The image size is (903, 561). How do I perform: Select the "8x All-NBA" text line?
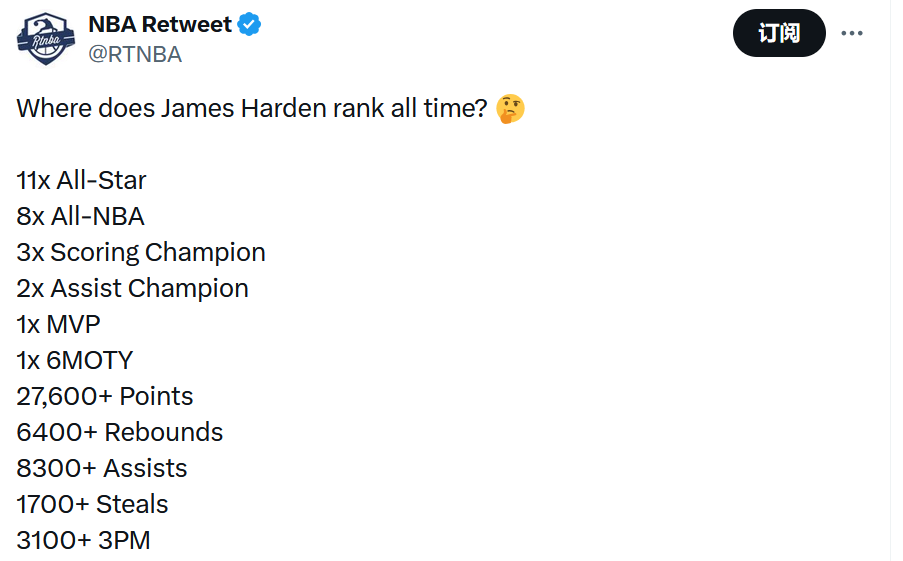(80, 216)
